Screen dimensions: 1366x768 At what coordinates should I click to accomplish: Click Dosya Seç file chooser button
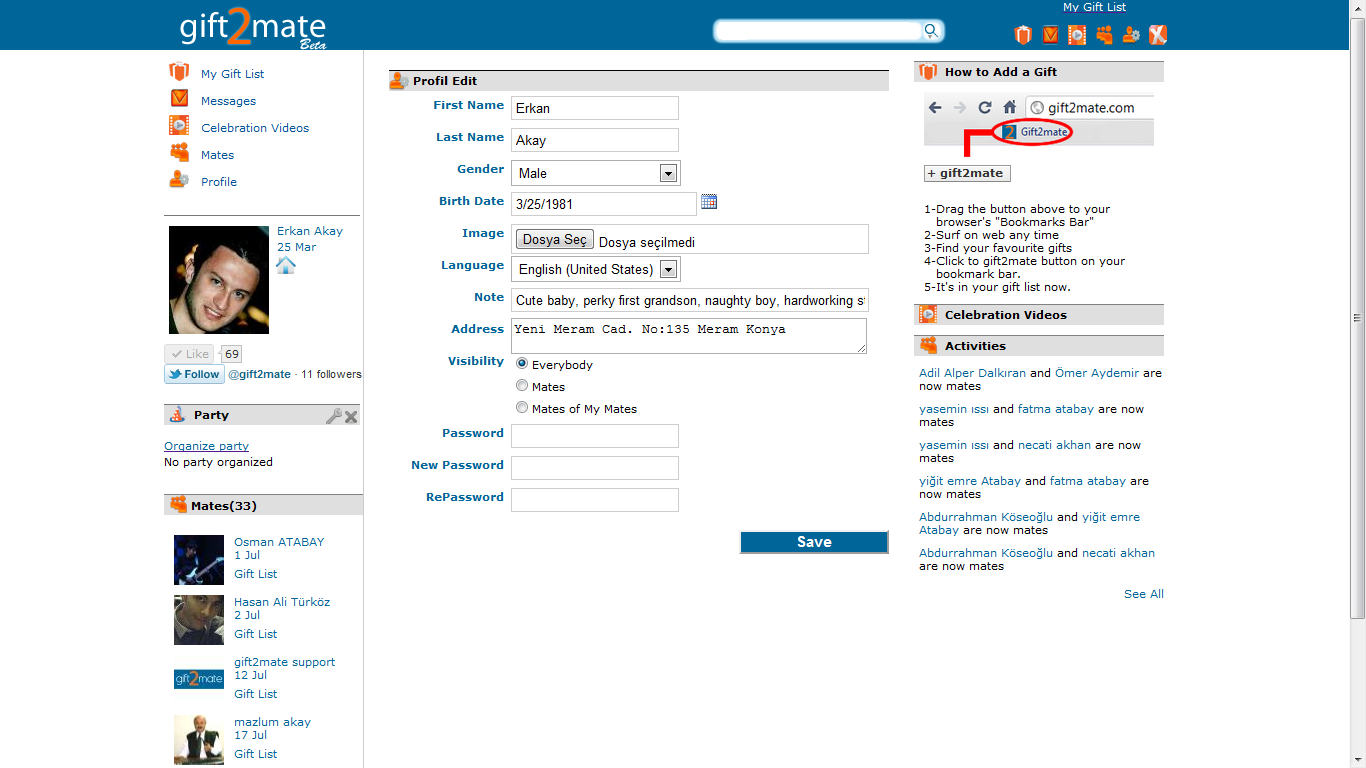pyautogui.click(x=555, y=240)
